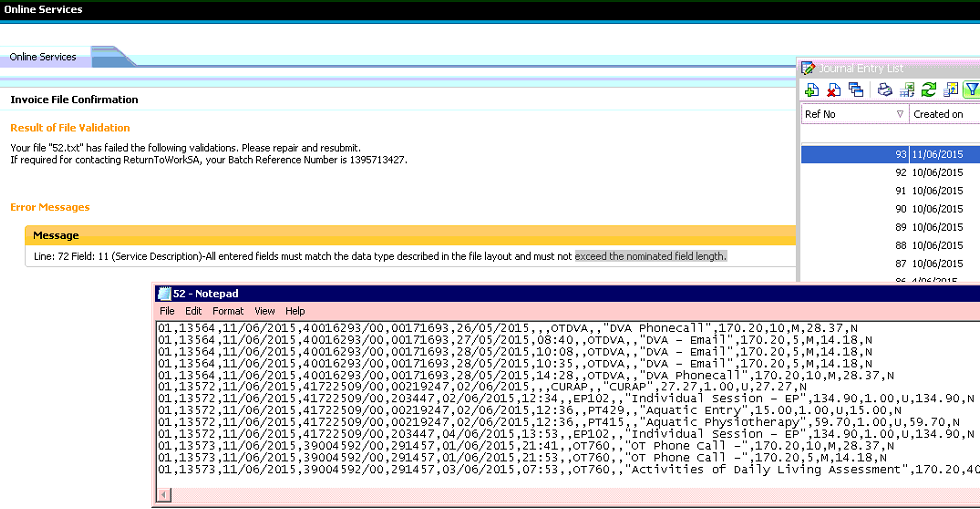Select journal entry row 93
This screenshot has height=509, width=980.
coord(890,155)
